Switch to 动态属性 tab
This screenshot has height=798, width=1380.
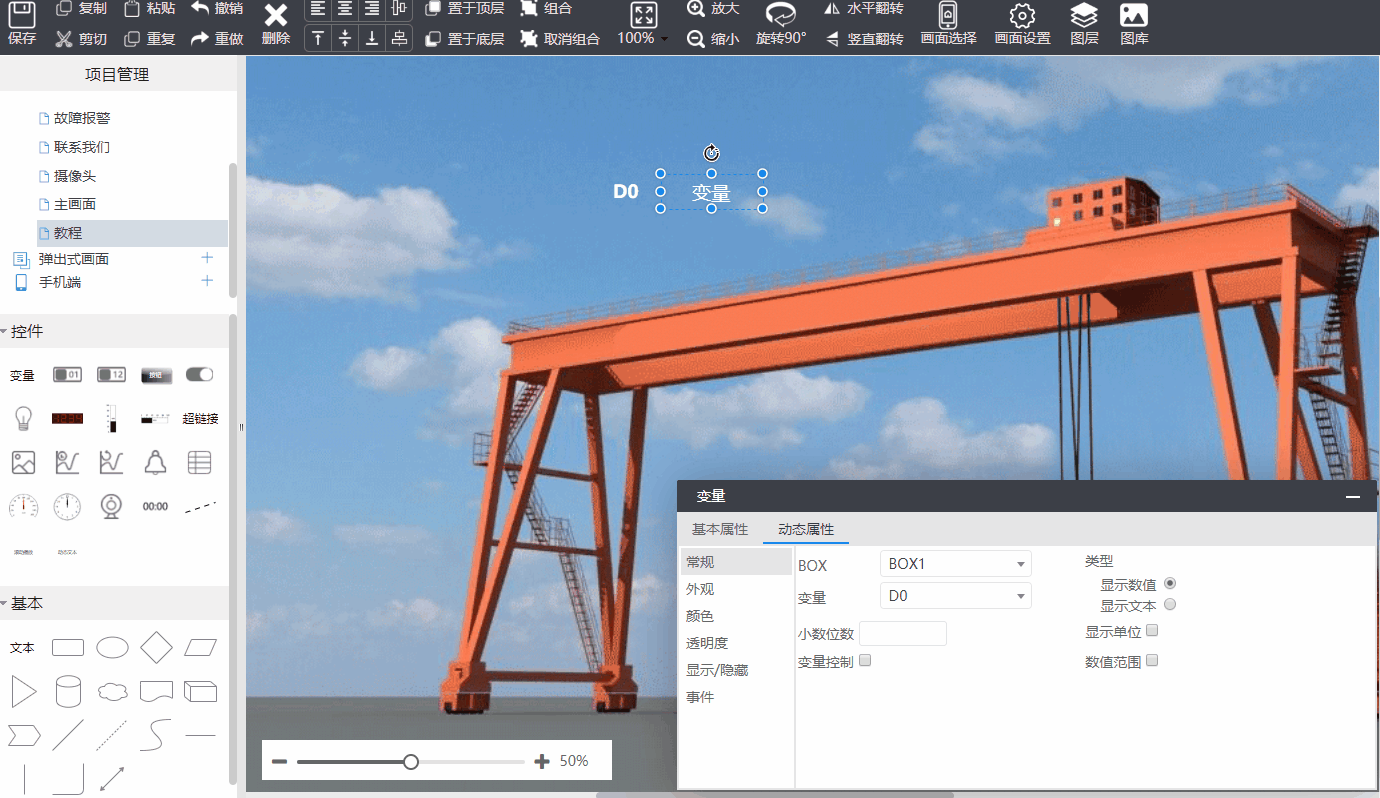coord(806,529)
